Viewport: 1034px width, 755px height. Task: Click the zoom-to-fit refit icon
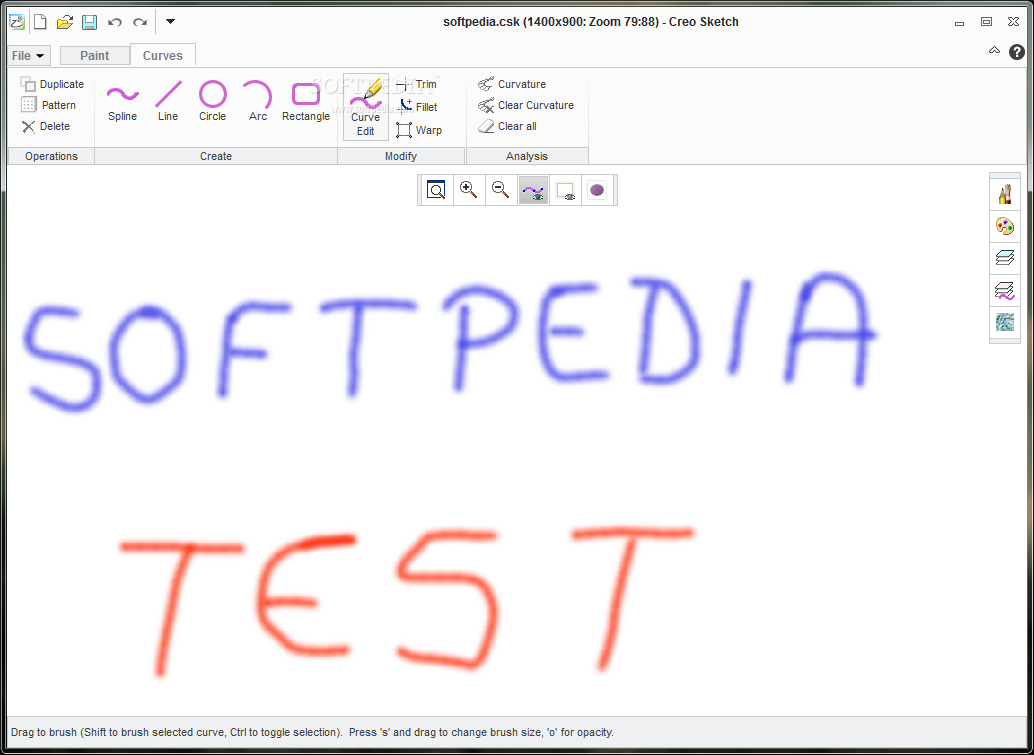point(437,190)
